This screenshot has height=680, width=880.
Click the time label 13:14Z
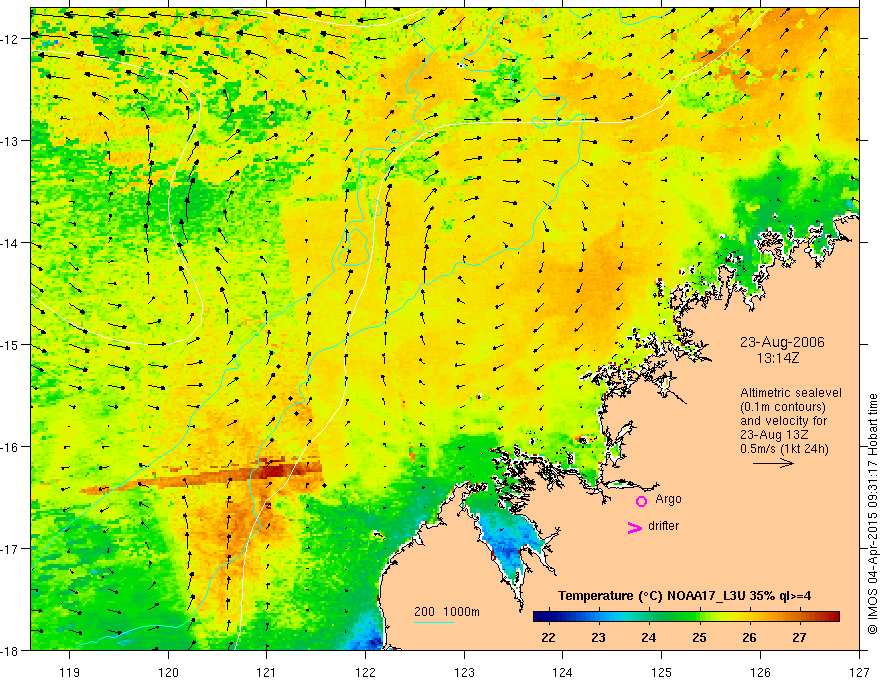click(777, 358)
